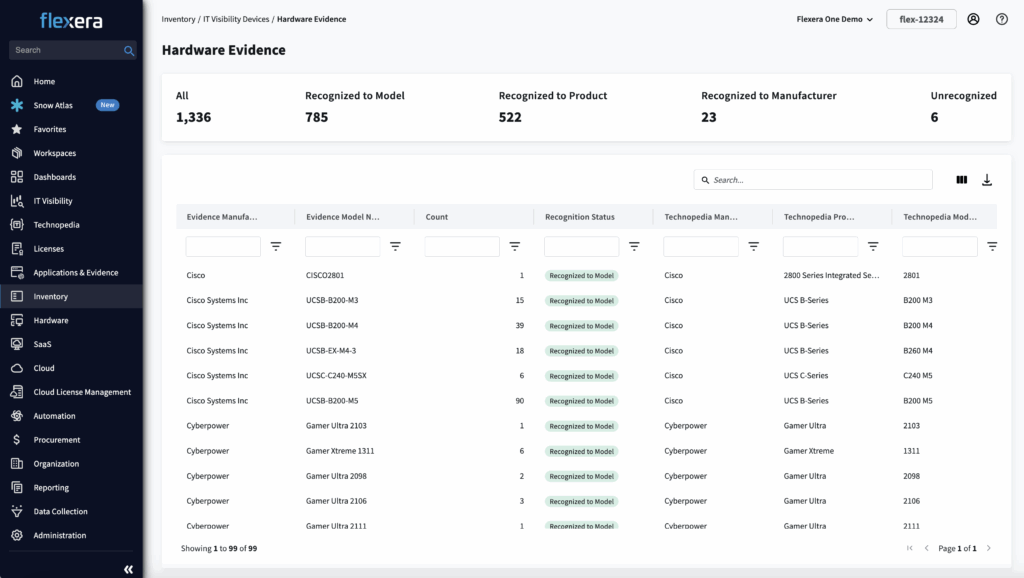Click 2800 Series Integrated product cell
The width and height of the screenshot is (1024, 578).
pyautogui.click(x=831, y=276)
